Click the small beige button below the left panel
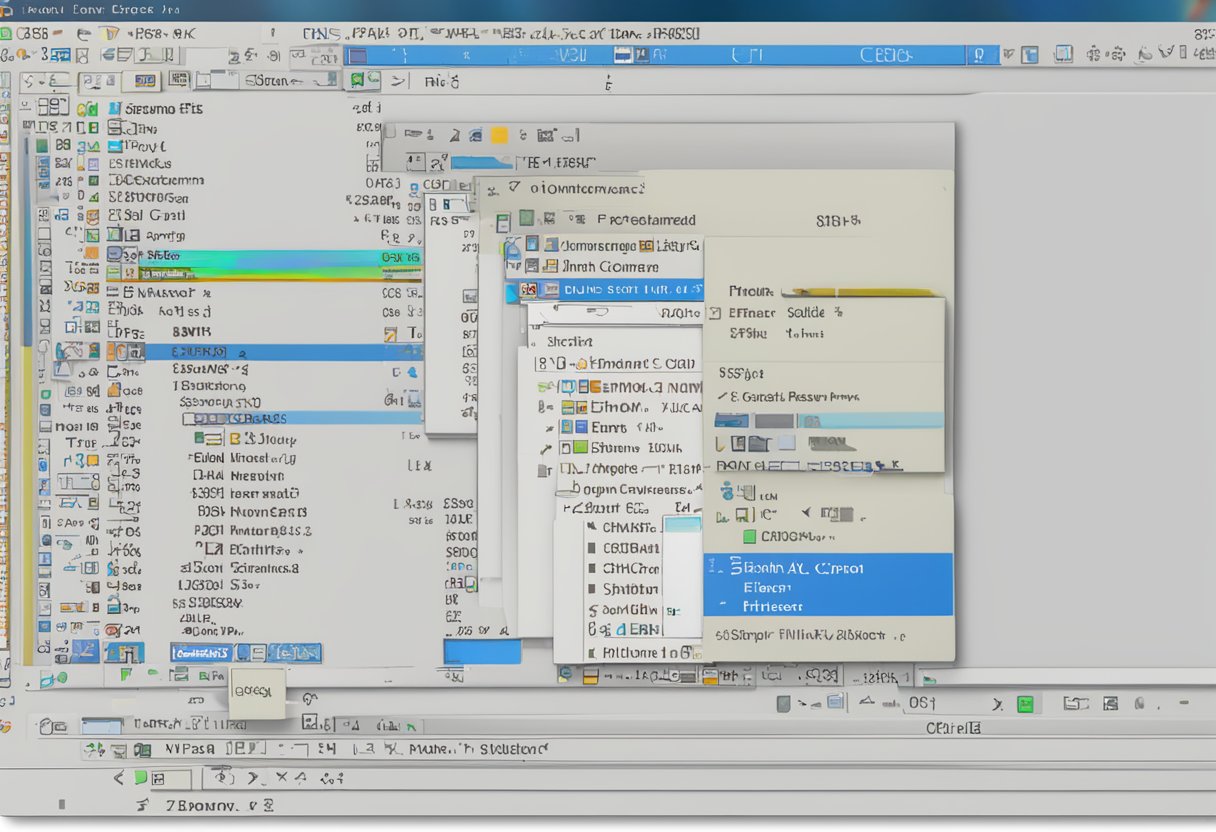This screenshot has height=832, width=1216. [x=257, y=692]
